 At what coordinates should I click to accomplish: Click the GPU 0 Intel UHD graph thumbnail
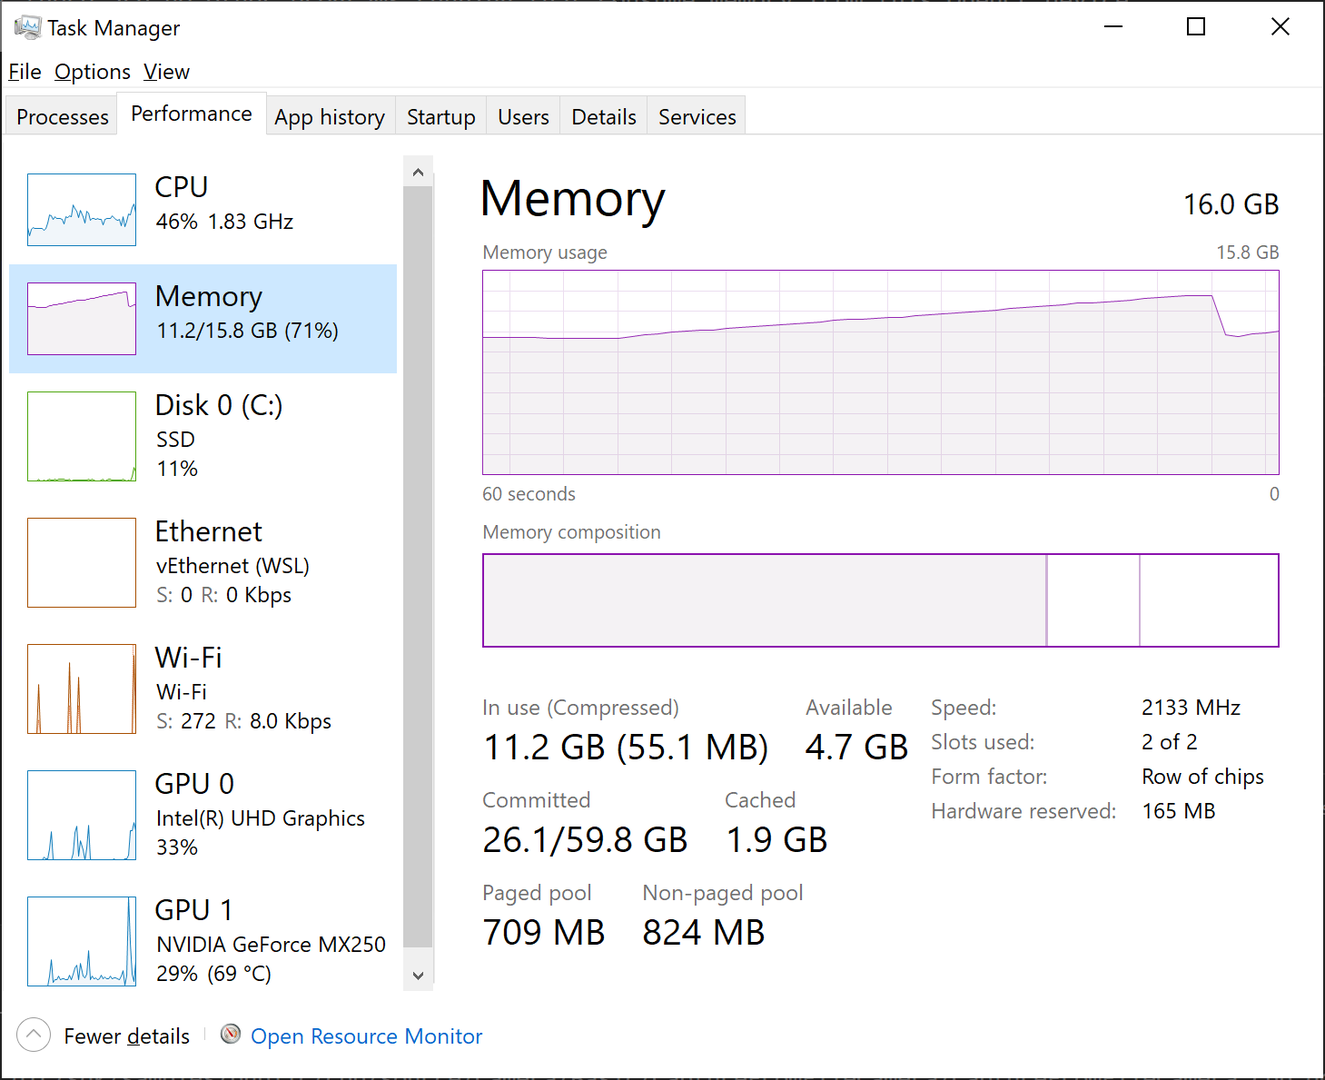(82, 815)
